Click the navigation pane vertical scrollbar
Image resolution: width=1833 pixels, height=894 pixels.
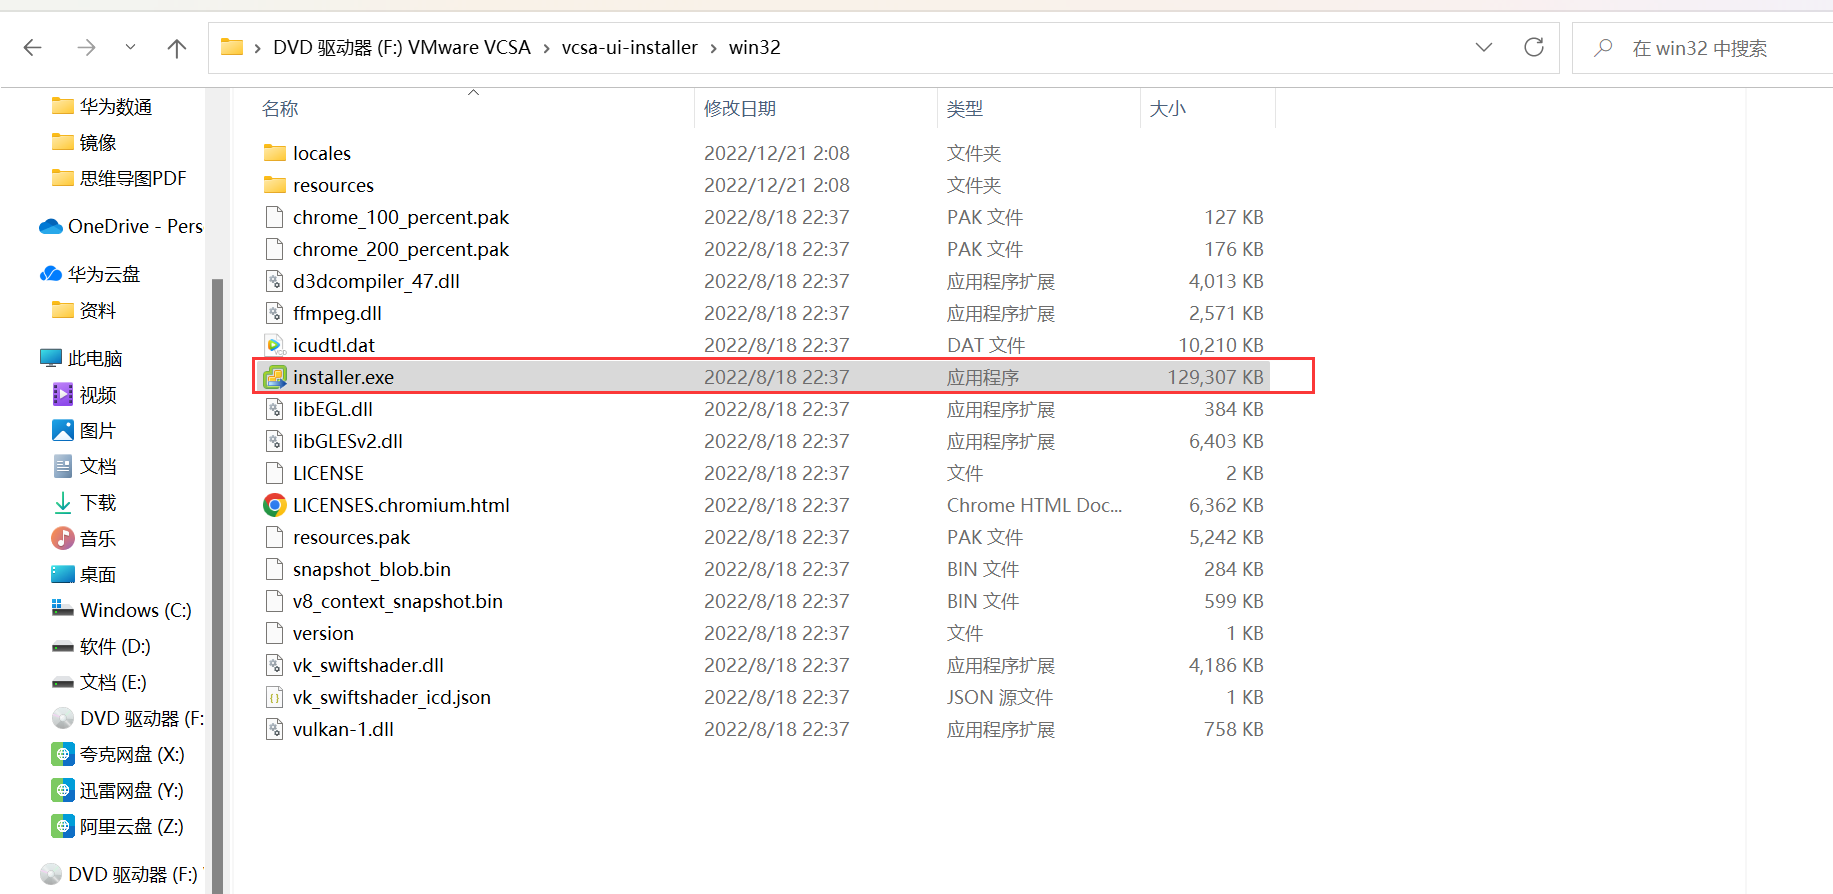click(x=217, y=585)
